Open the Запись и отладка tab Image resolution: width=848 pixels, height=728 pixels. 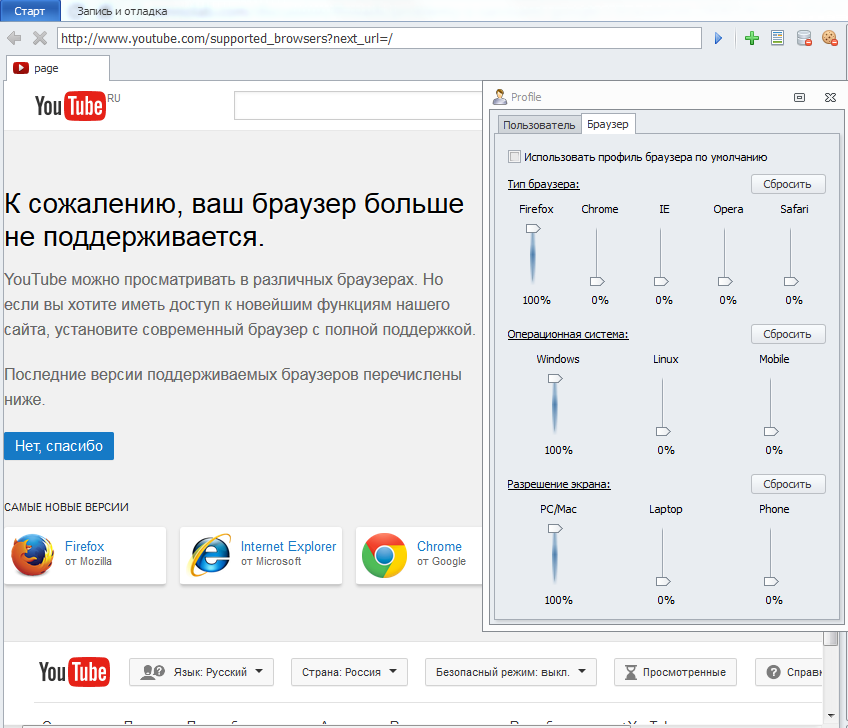(x=122, y=11)
